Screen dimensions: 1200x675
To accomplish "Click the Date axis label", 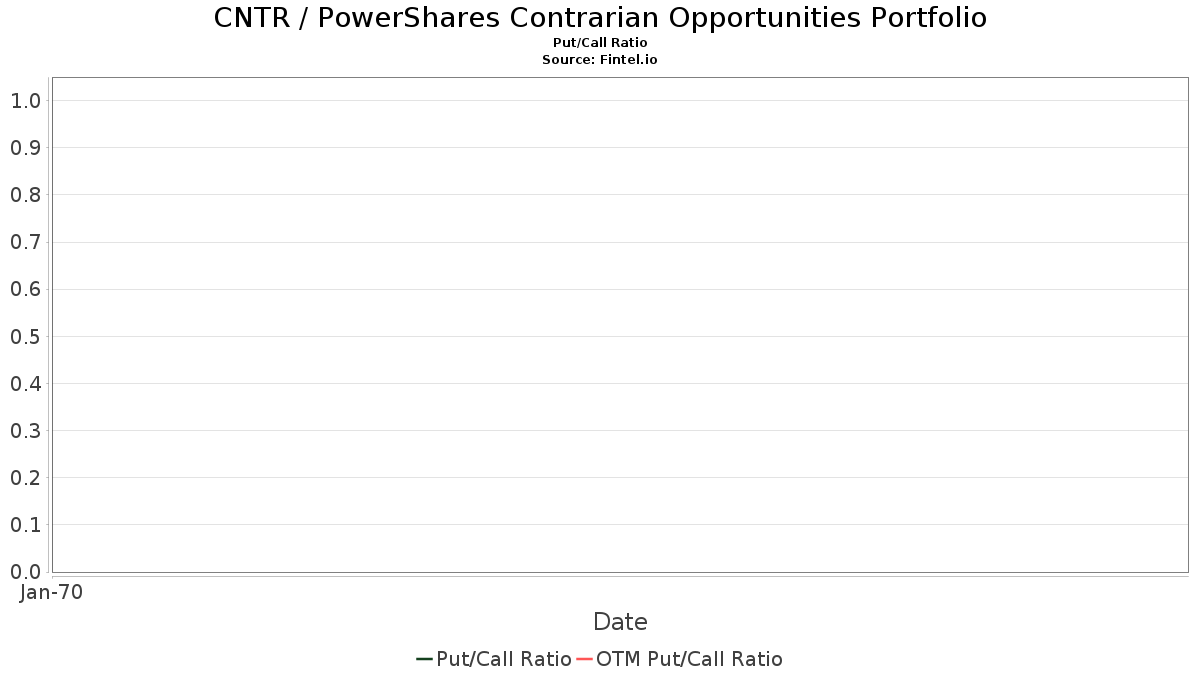I will pos(620,622).
